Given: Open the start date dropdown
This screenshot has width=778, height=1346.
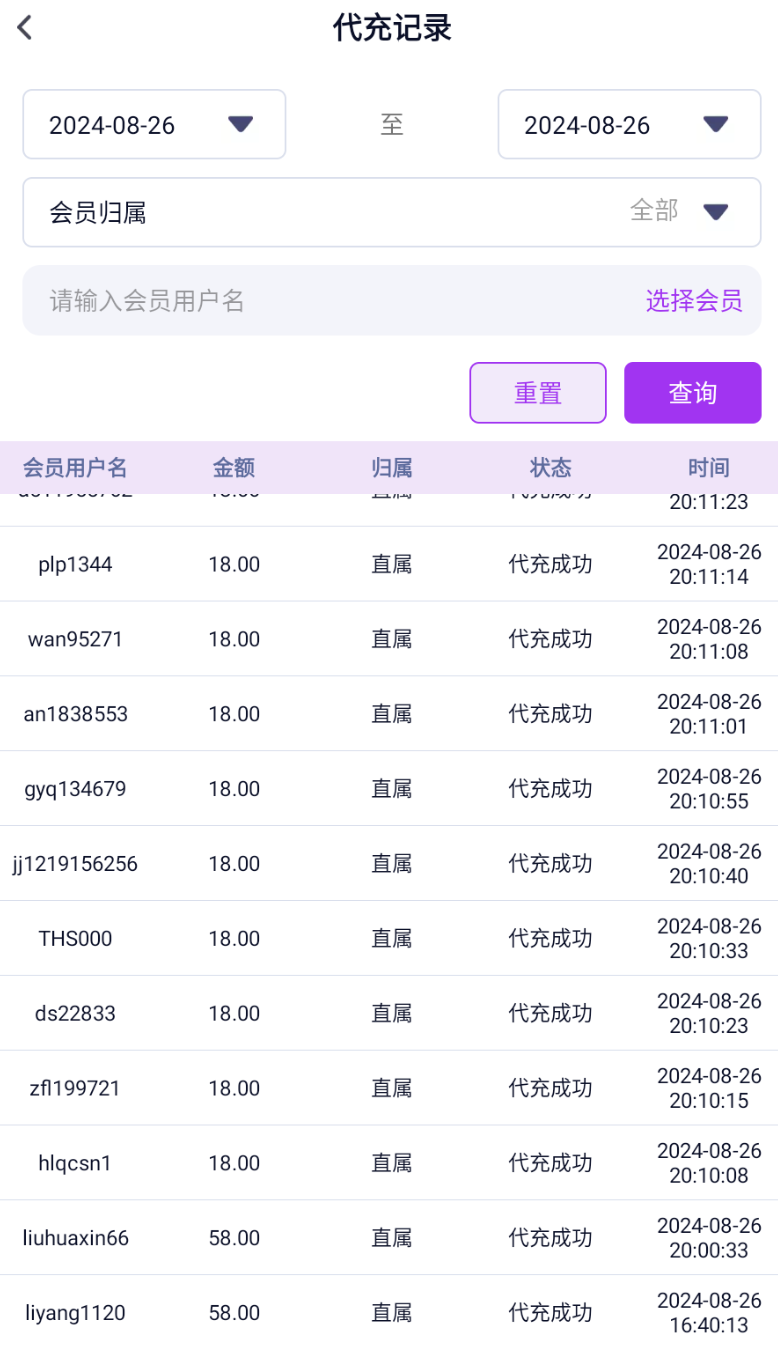Looking at the screenshot, I should click(154, 125).
